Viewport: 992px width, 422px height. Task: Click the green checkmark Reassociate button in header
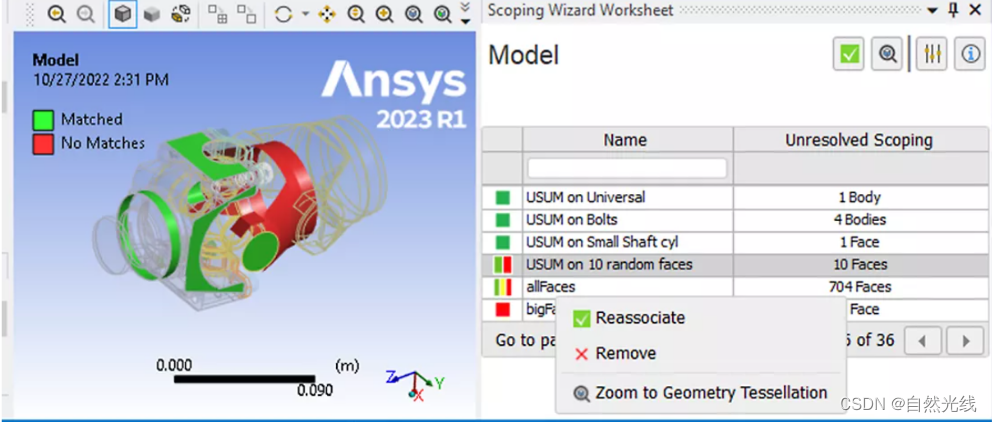pyautogui.click(x=849, y=54)
